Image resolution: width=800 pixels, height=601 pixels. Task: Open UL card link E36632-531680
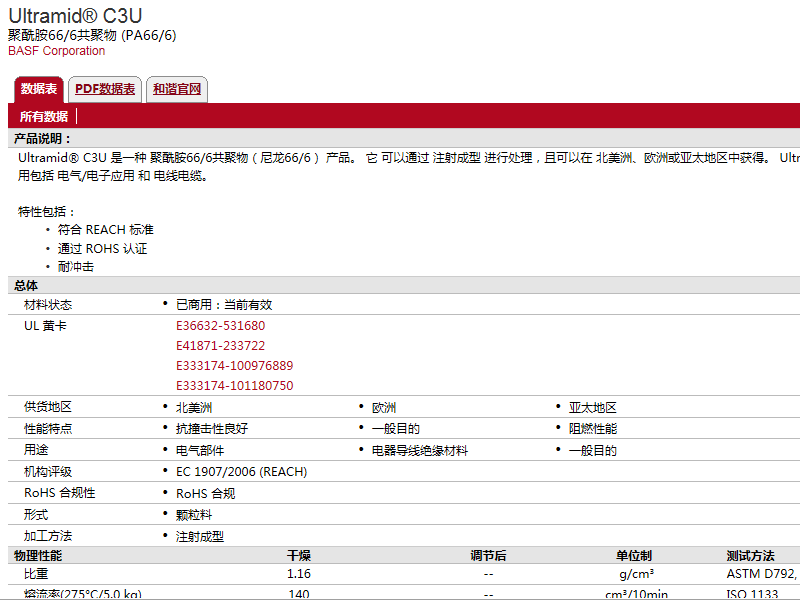[220, 325]
